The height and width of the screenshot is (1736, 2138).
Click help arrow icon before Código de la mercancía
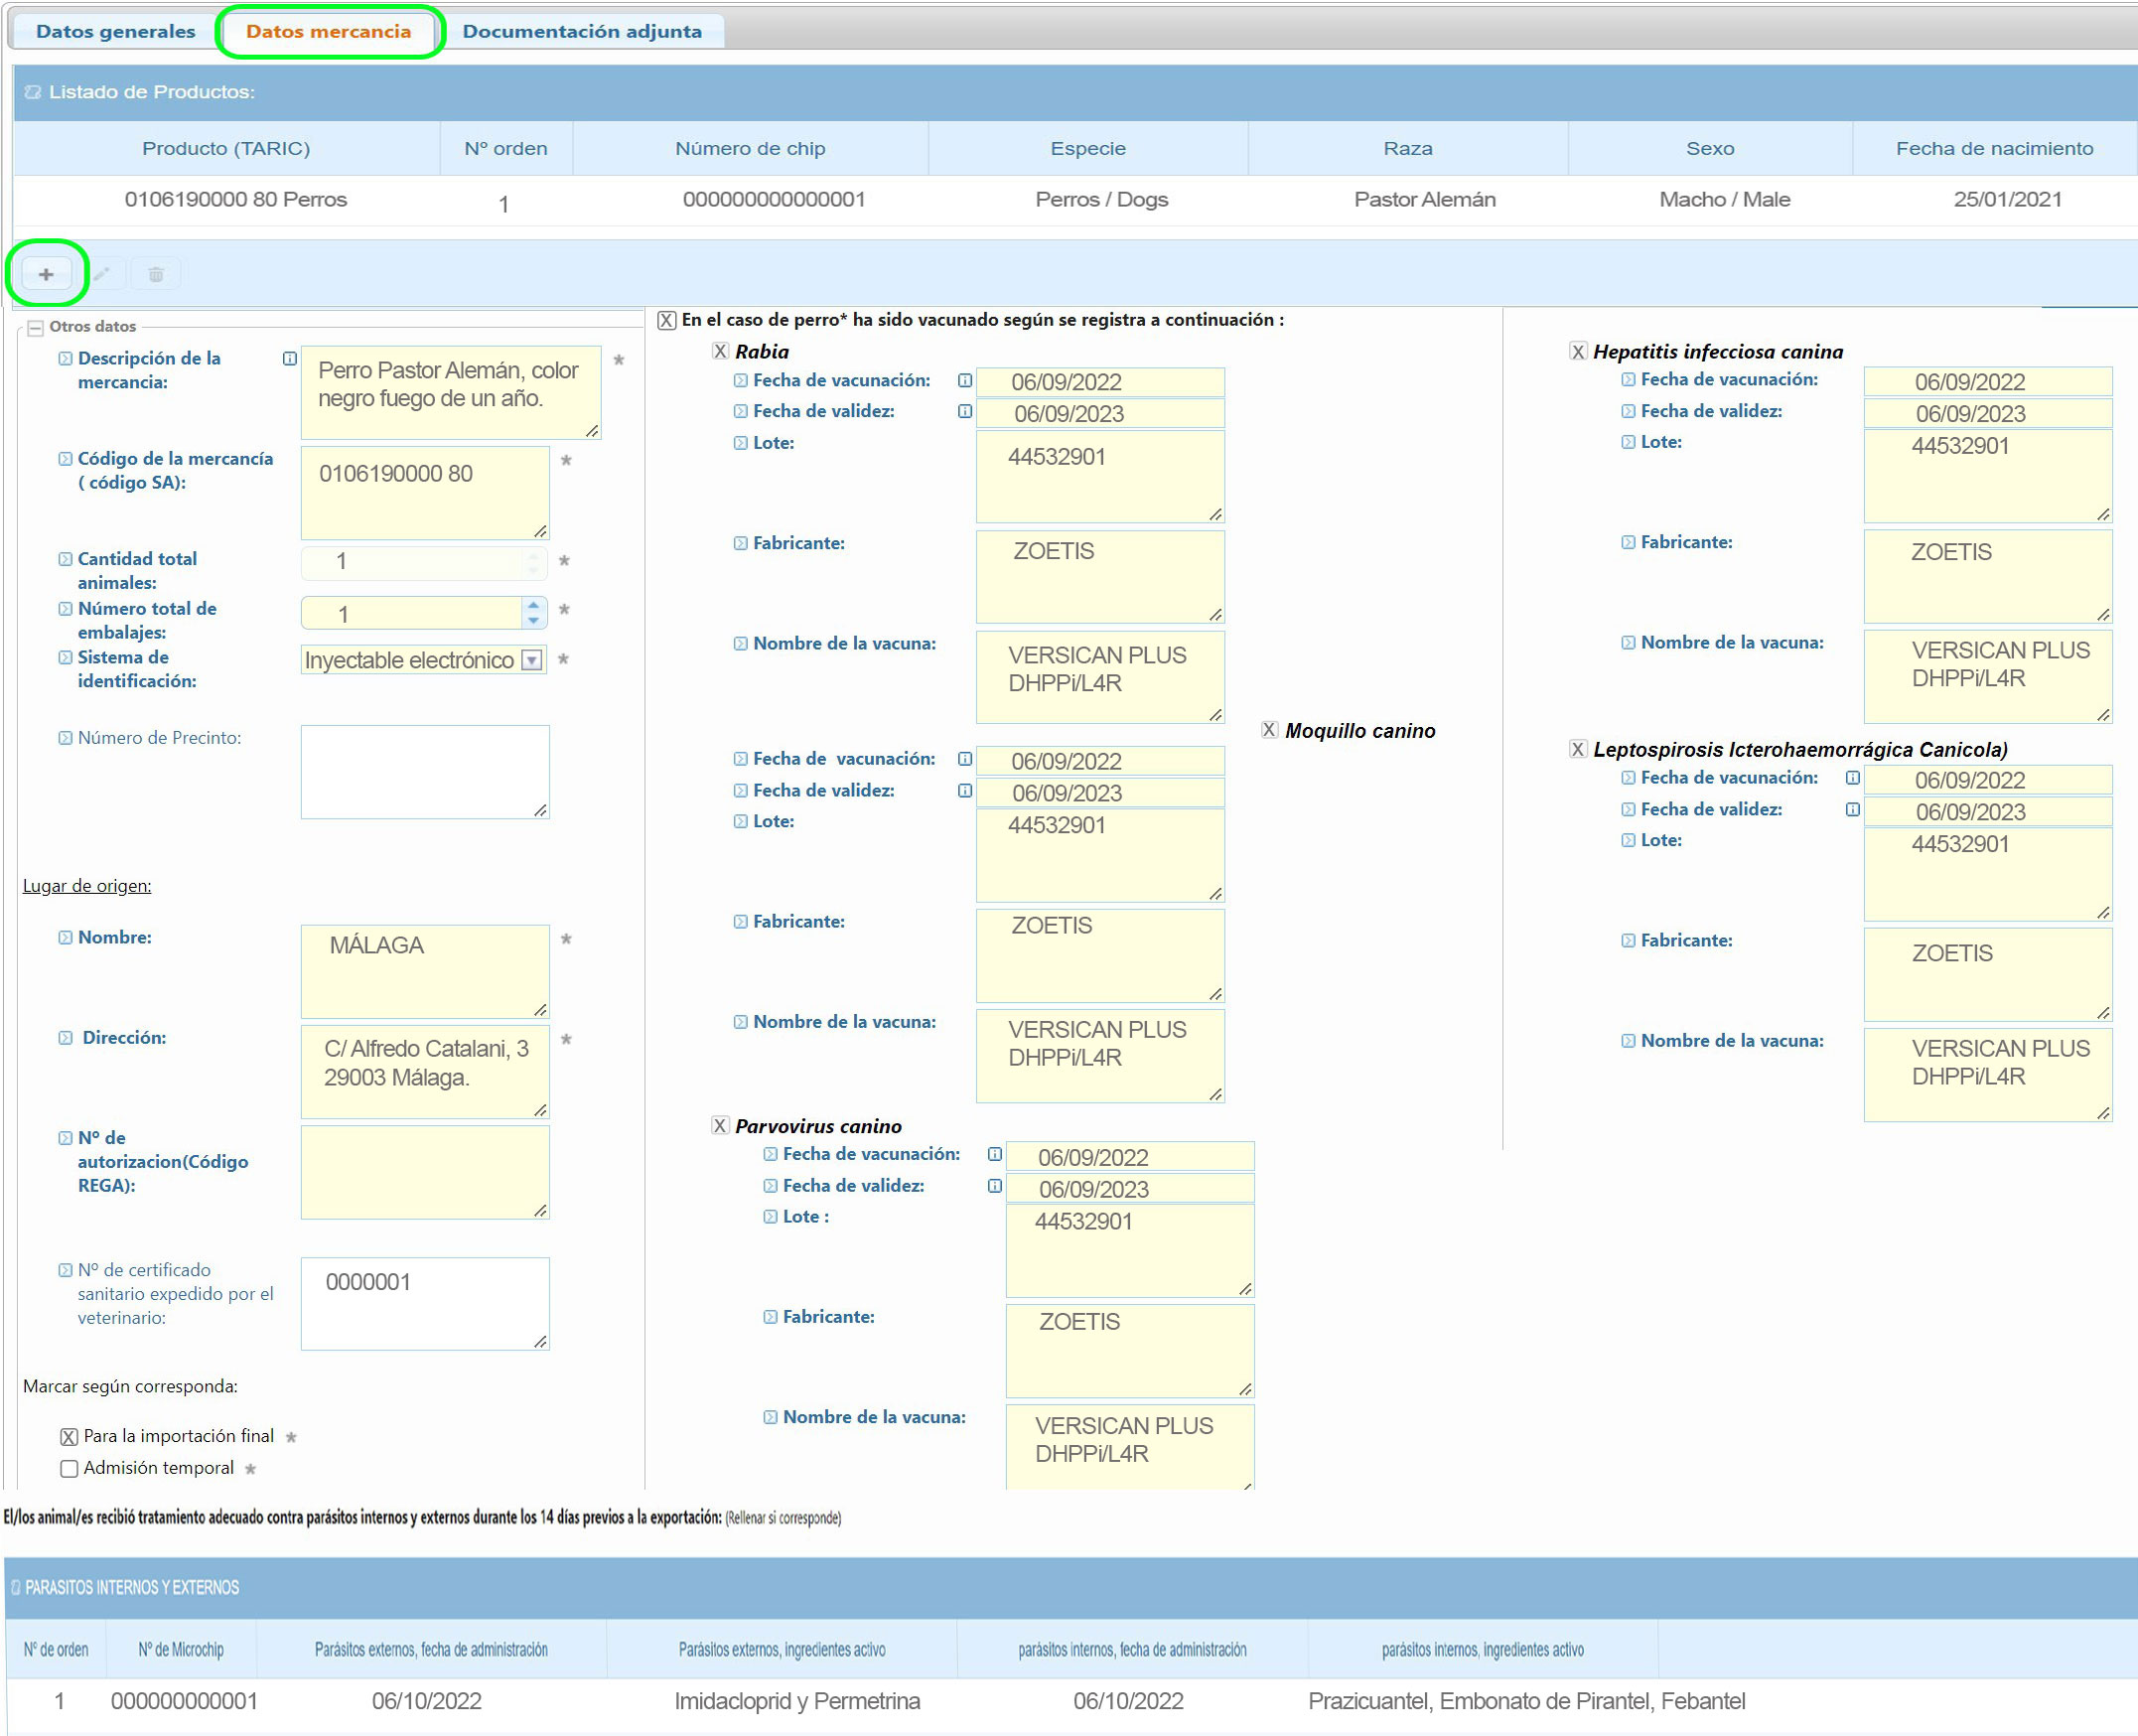tap(65, 459)
